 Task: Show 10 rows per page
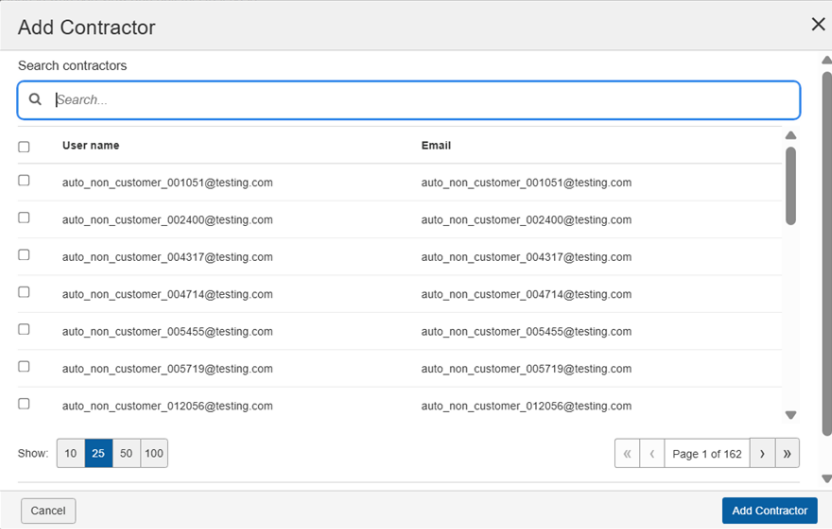point(70,454)
